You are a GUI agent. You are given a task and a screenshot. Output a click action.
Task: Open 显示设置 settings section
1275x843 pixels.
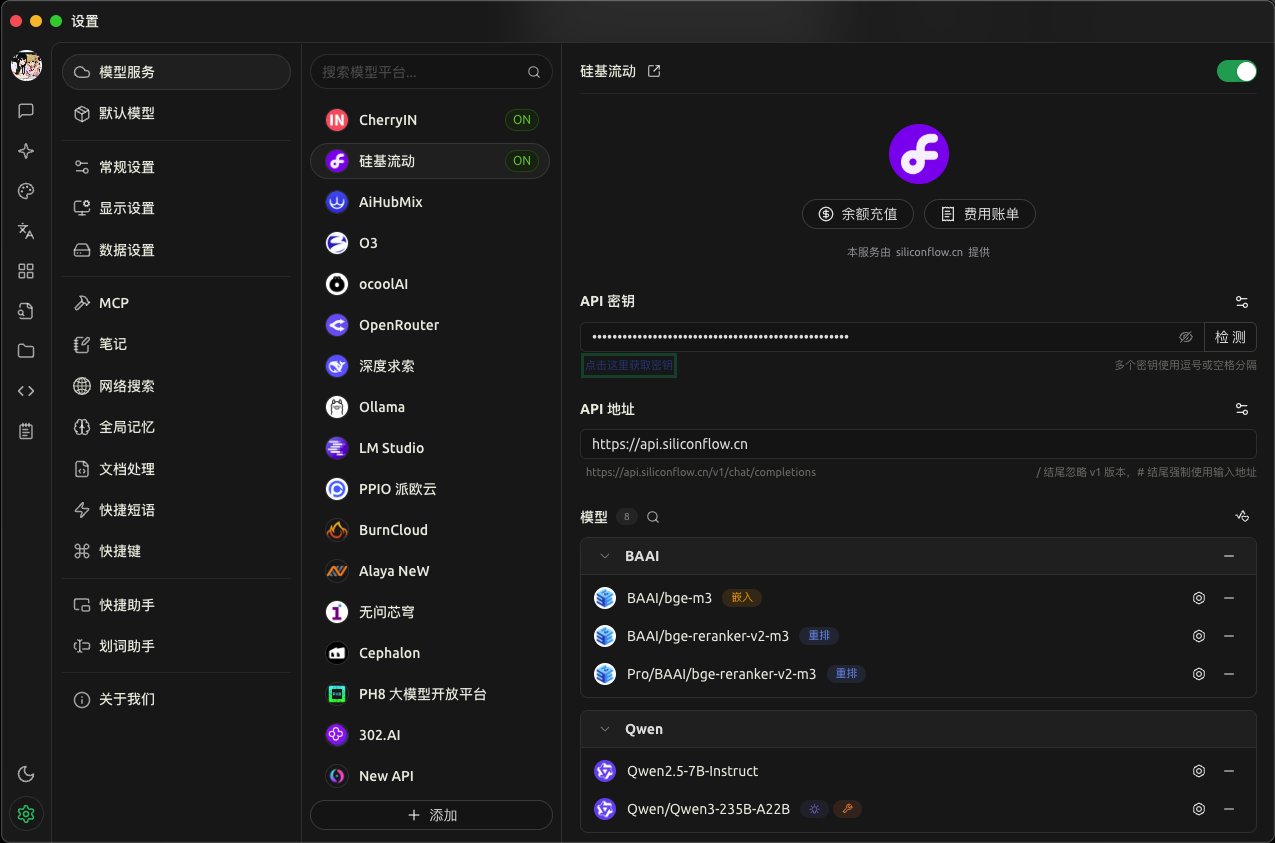pyautogui.click(x=176, y=208)
